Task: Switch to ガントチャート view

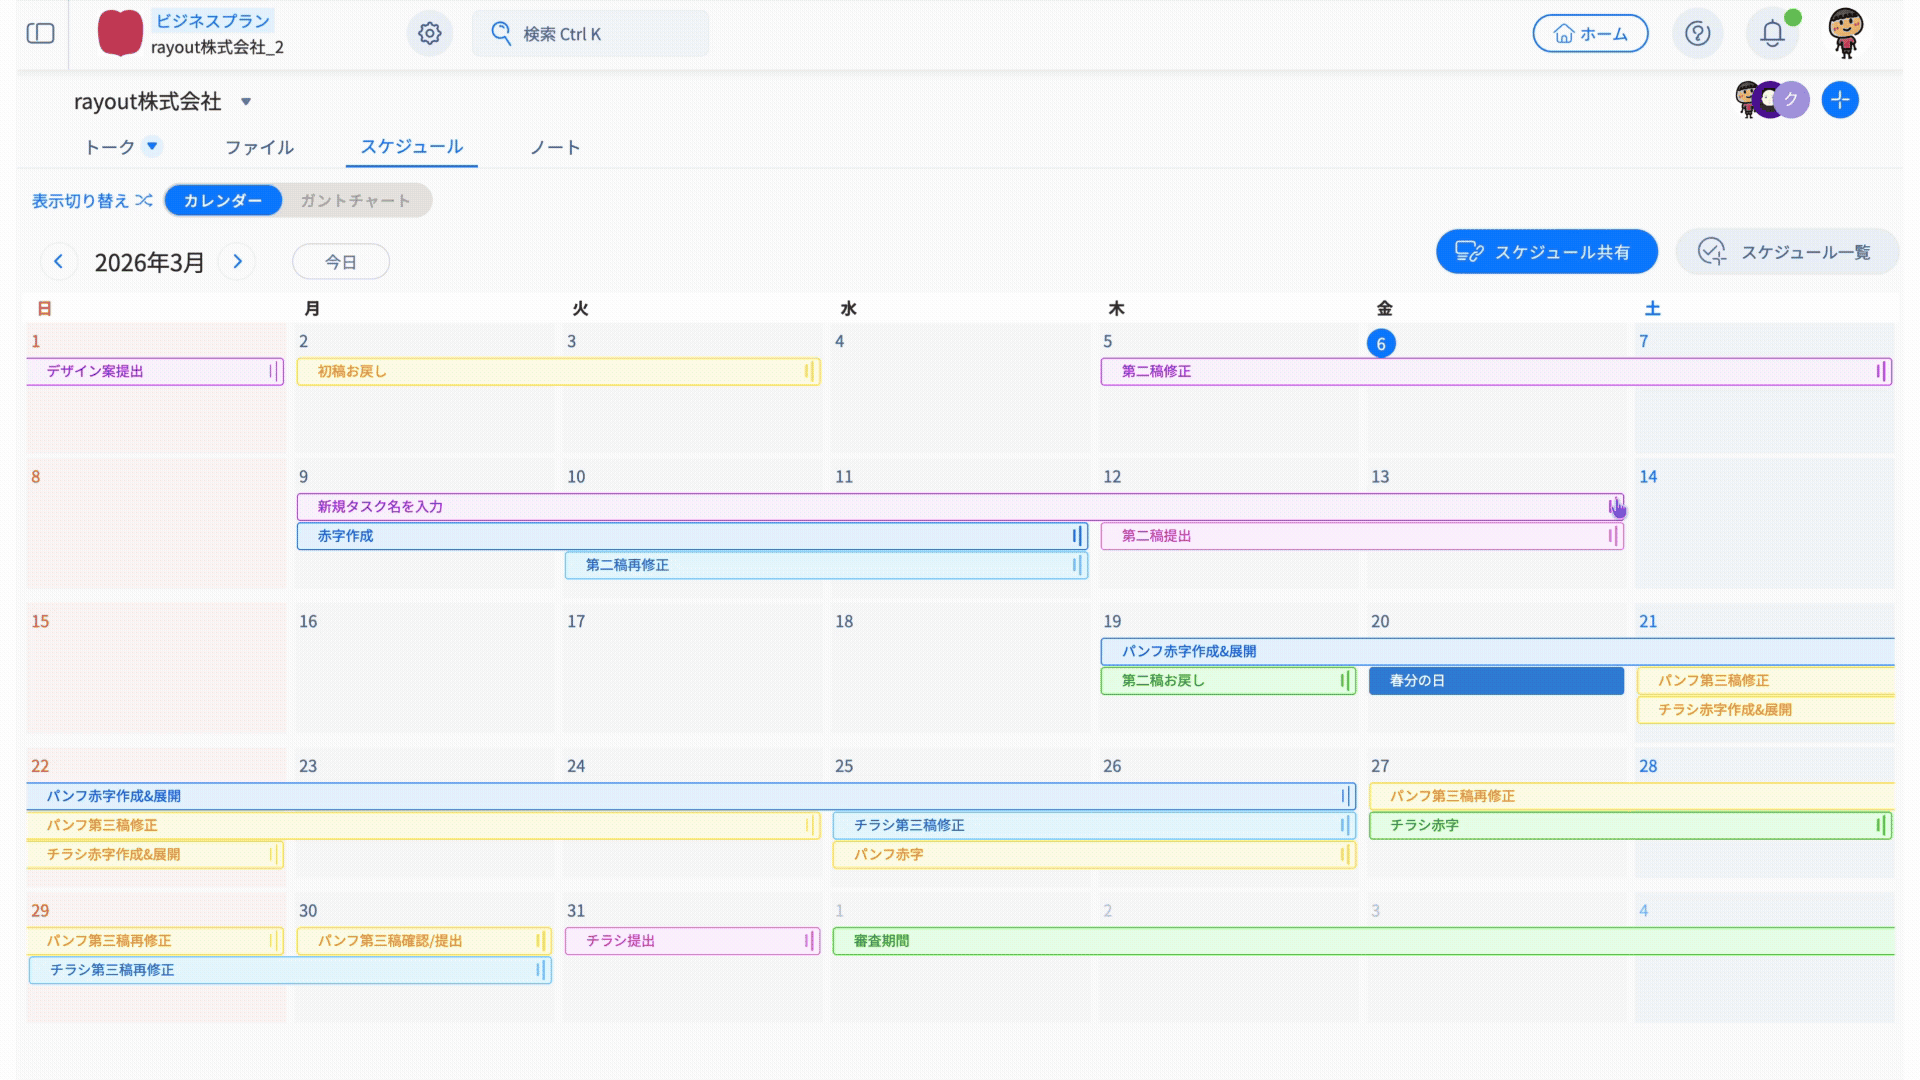Action: click(355, 200)
